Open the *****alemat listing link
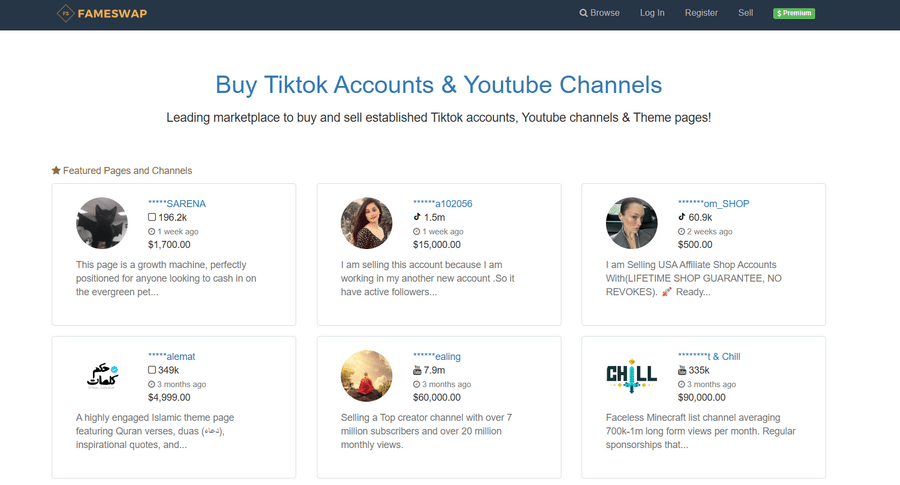The width and height of the screenshot is (900, 485). click(172, 356)
